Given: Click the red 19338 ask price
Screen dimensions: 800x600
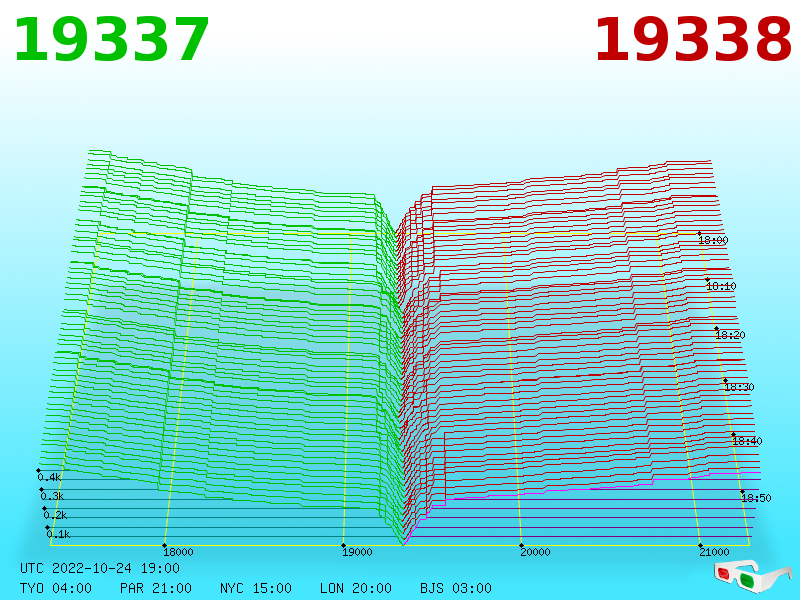Looking at the screenshot, I should (693, 40).
